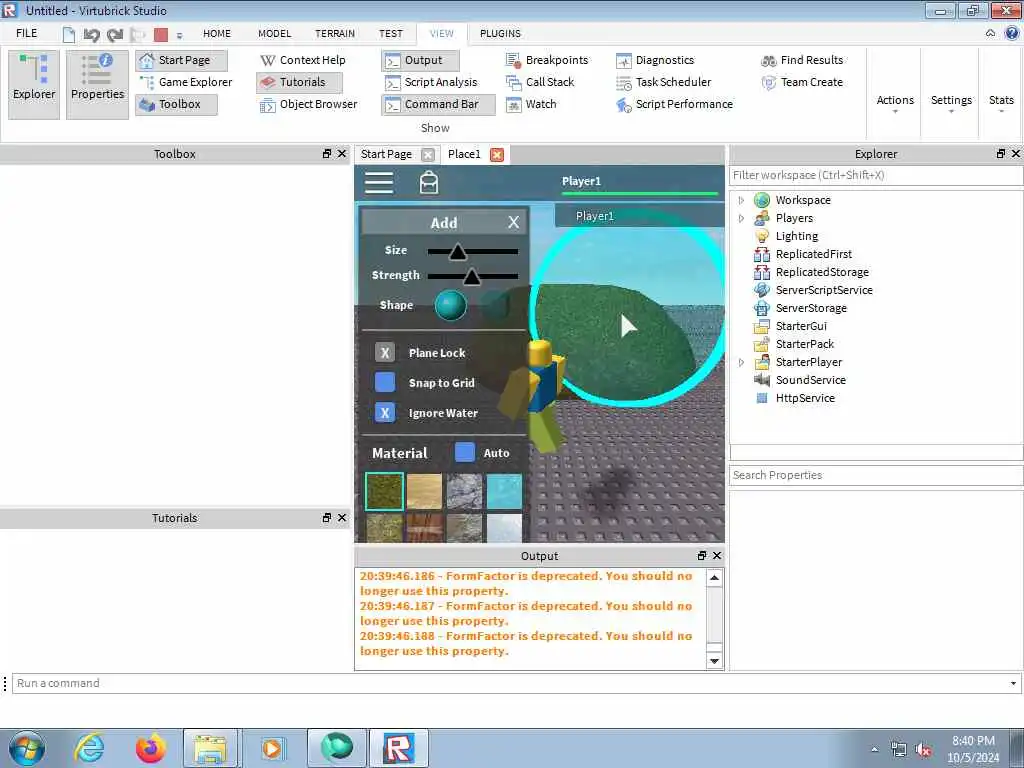Screen dimensions: 1024x768
Task: Undock the Tutorials panel
Action: coord(327,518)
